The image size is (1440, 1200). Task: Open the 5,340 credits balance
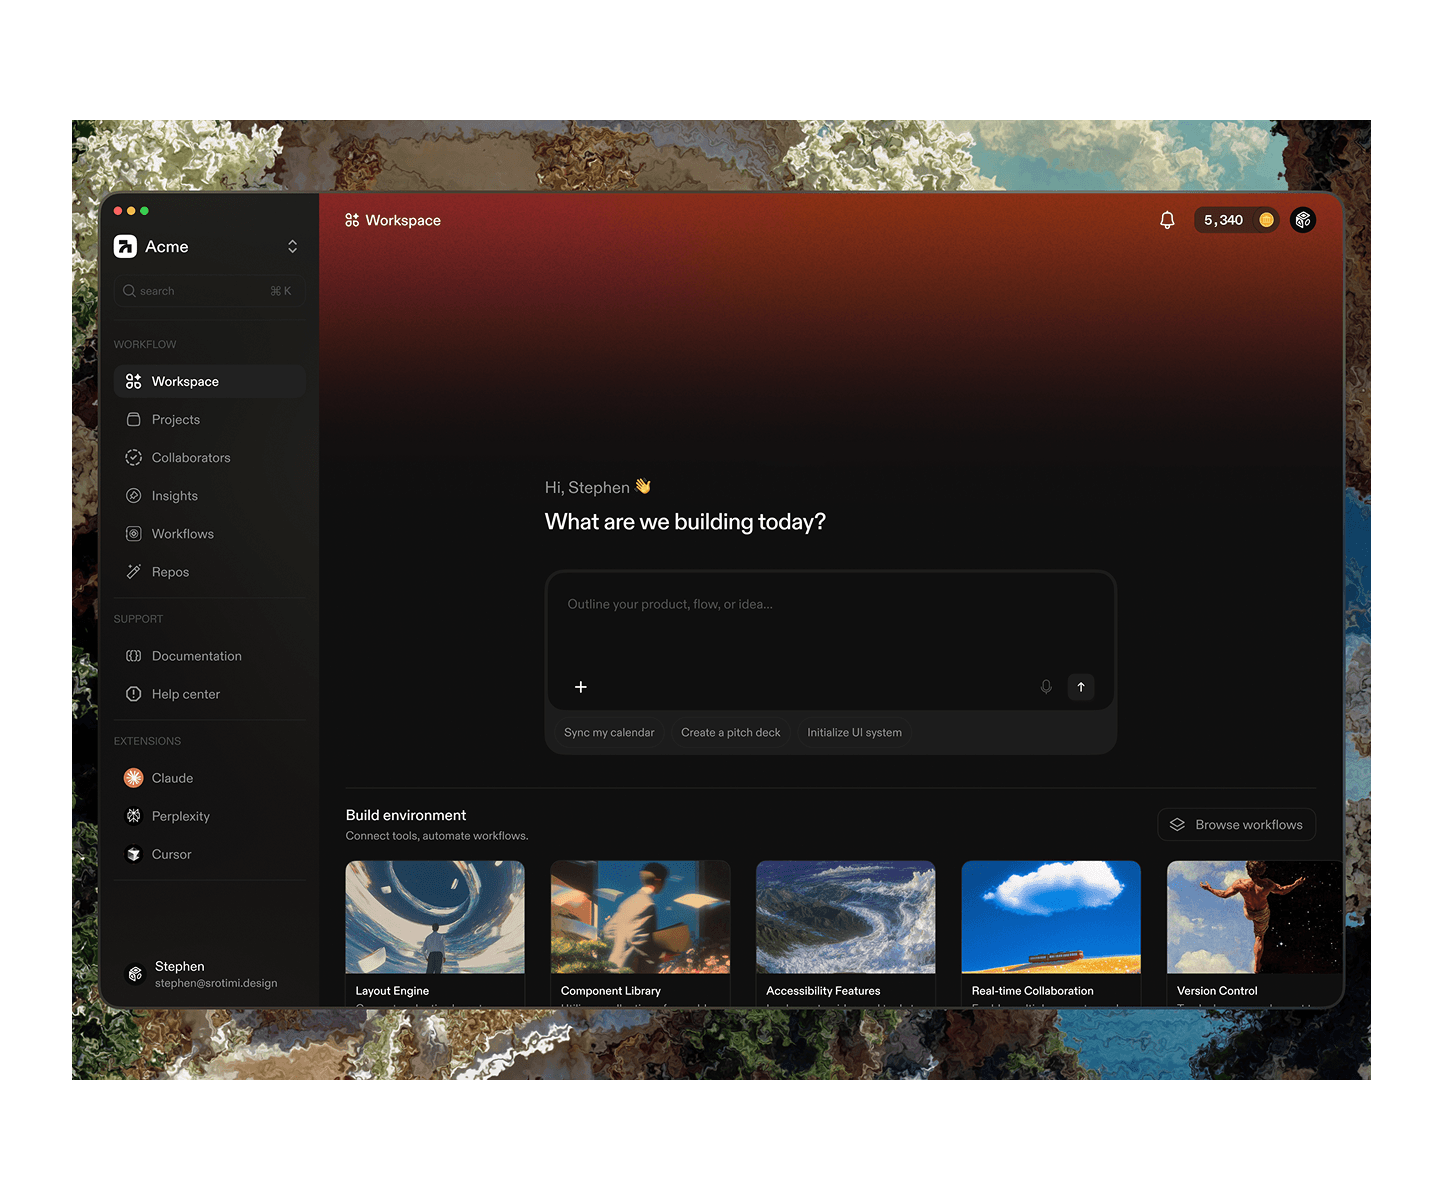tap(1236, 220)
